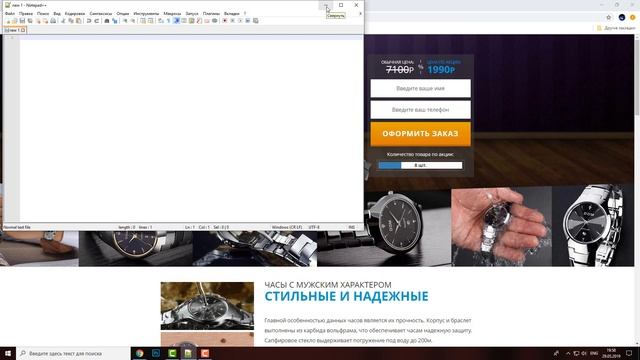Open the browser profile avatar icon
The height and width of the screenshot is (360, 640).
(622, 17)
